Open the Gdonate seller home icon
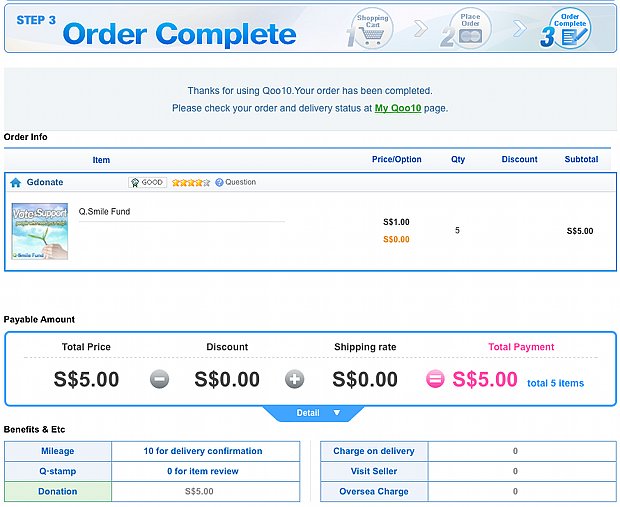 15,182
